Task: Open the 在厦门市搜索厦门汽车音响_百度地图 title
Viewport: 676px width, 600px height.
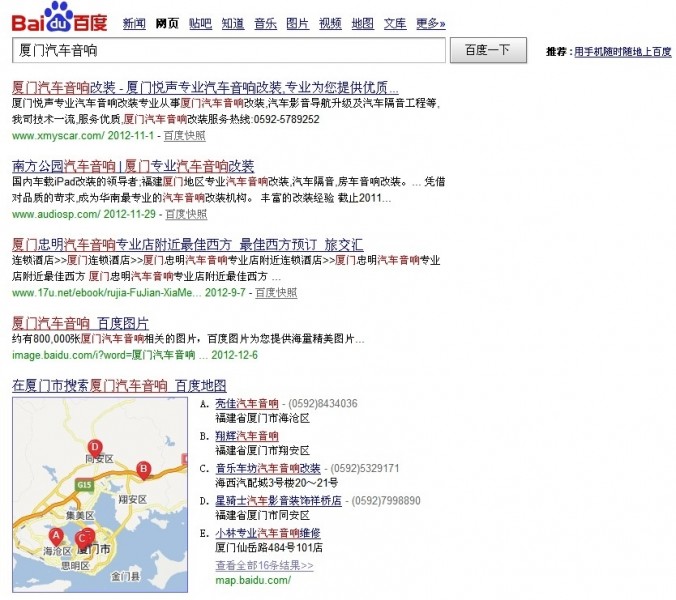Action: [119, 385]
